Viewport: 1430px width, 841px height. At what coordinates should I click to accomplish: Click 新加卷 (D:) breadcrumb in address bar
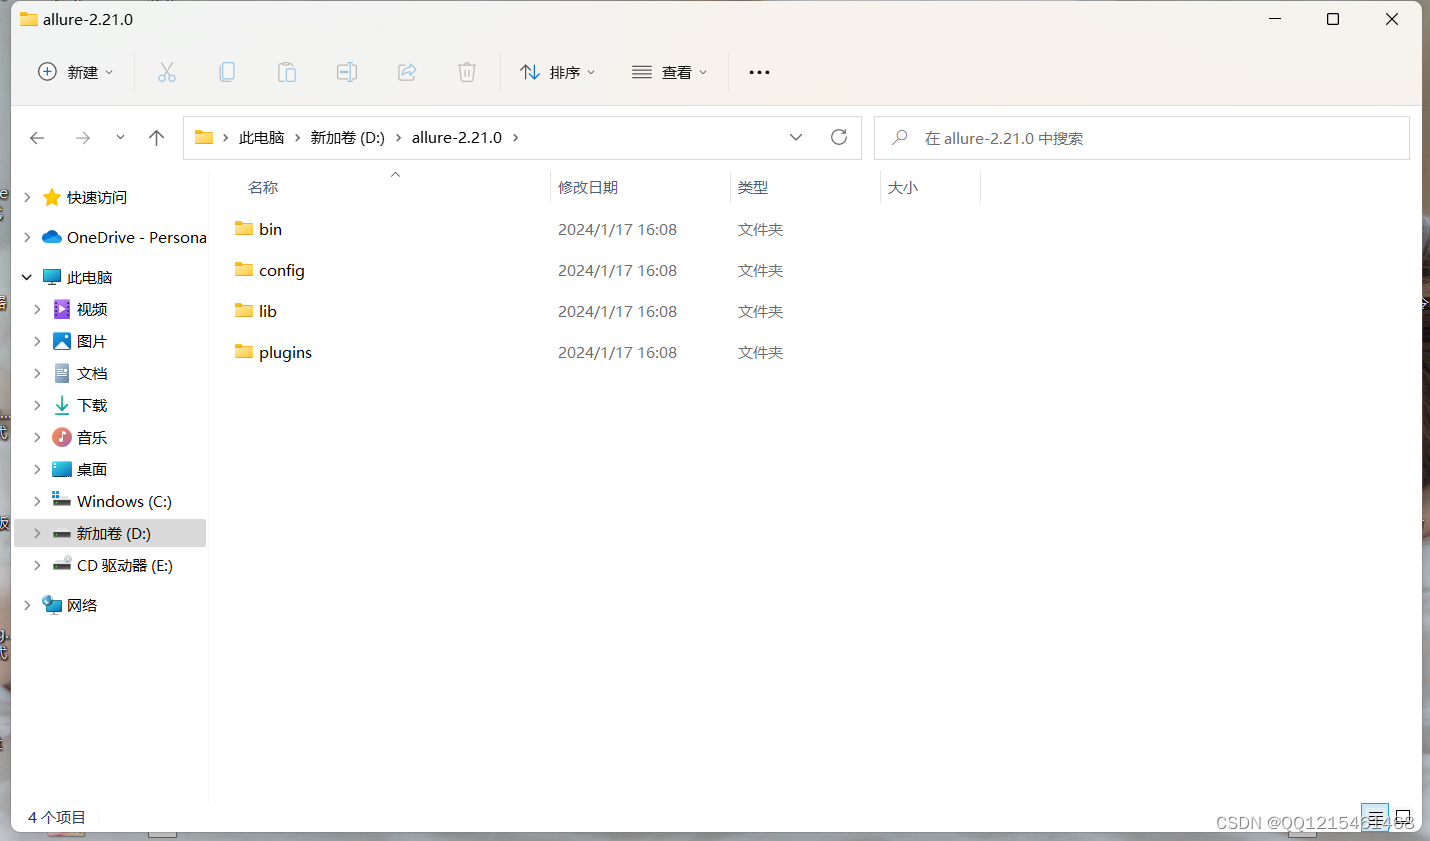point(347,138)
